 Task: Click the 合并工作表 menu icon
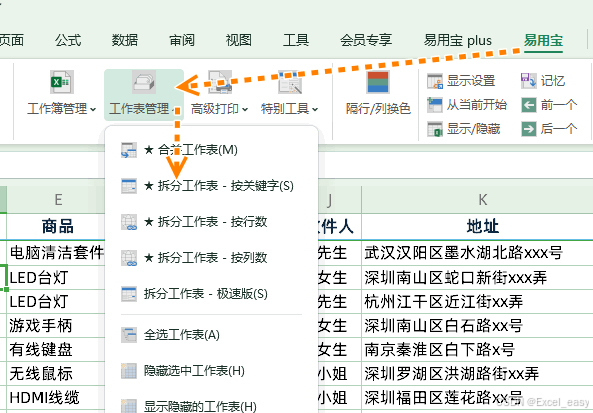tap(129, 150)
